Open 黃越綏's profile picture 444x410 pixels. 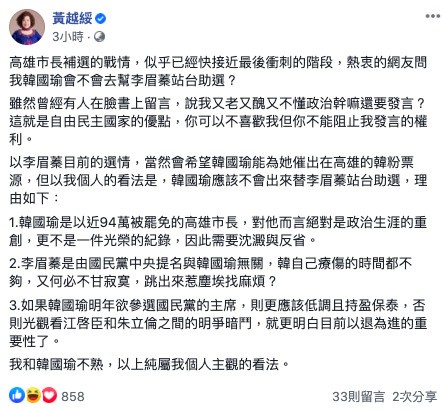27,27
